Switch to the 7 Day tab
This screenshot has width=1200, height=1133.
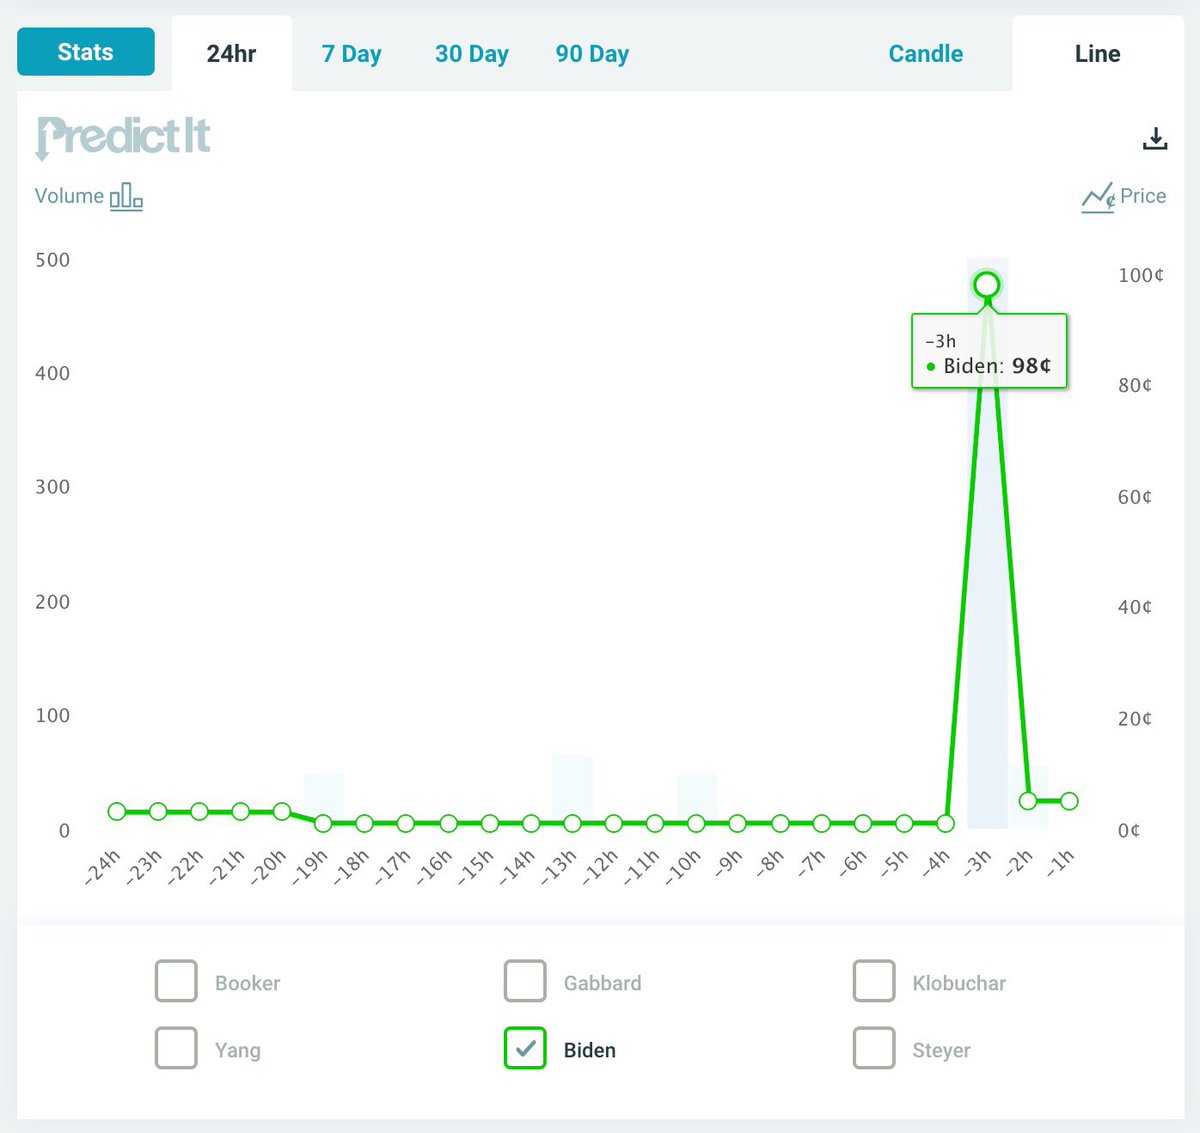click(x=351, y=54)
